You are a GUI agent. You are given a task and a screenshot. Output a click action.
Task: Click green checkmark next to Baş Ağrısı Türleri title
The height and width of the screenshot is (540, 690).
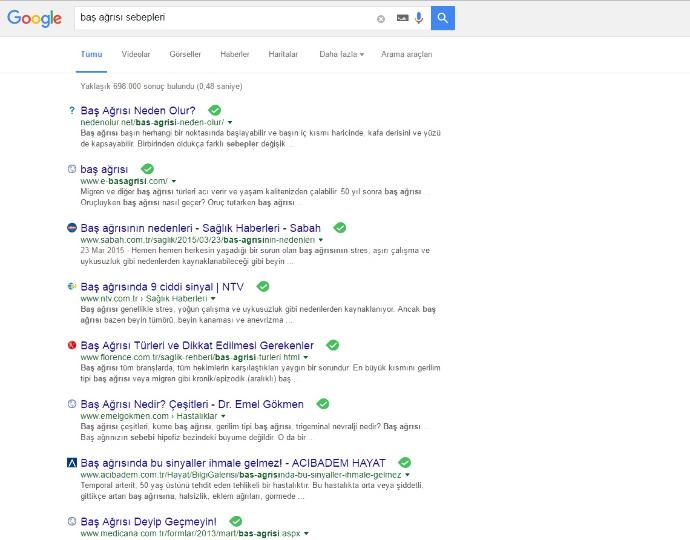coord(333,345)
